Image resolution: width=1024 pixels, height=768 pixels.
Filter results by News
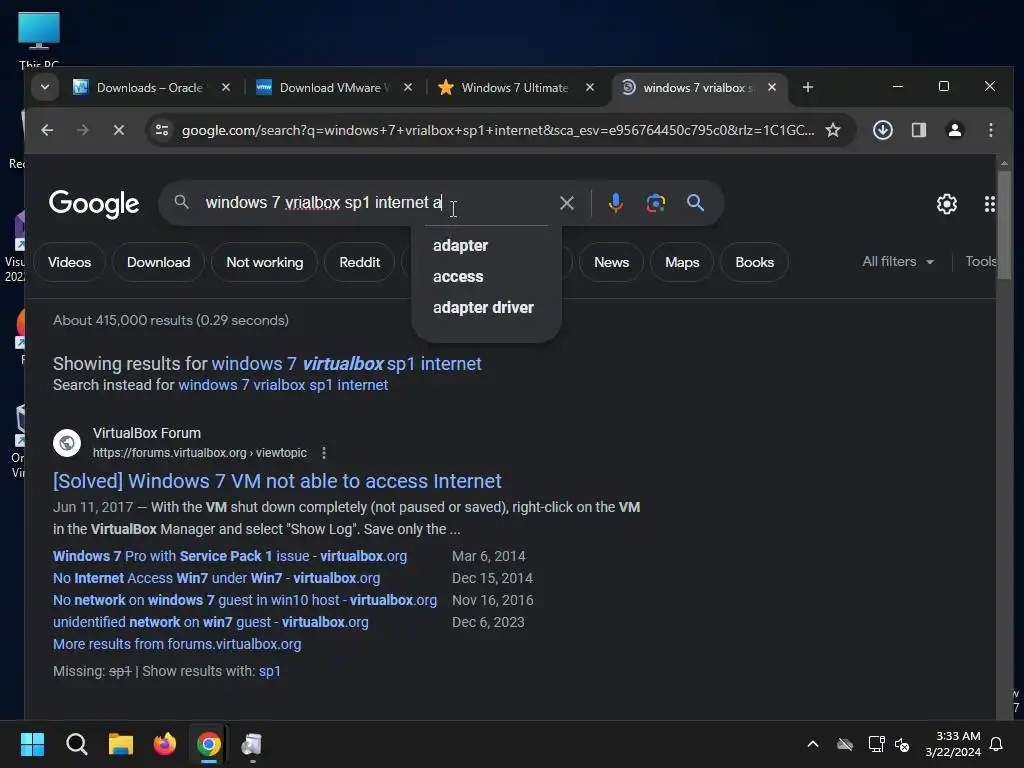pyautogui.click(x=611, y=262)
